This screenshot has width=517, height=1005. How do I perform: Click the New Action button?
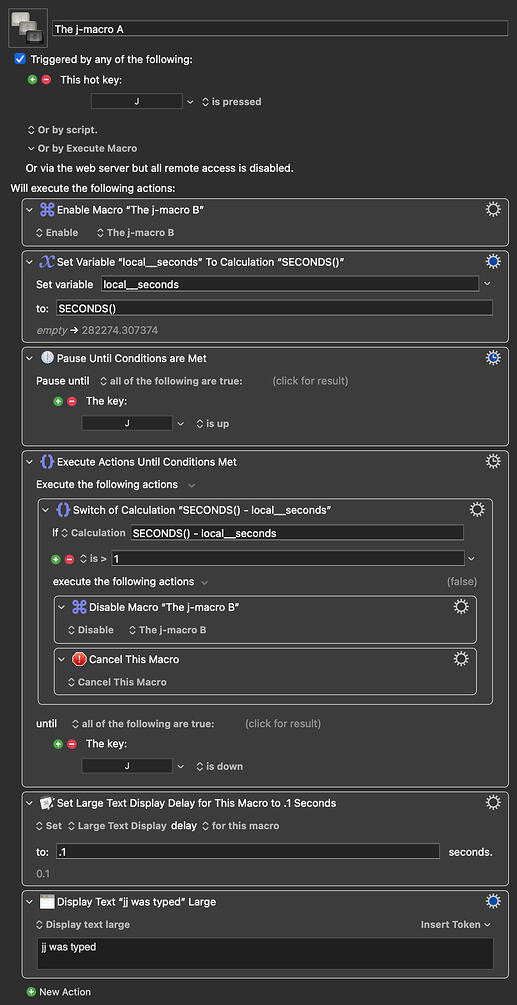point(59,992)
